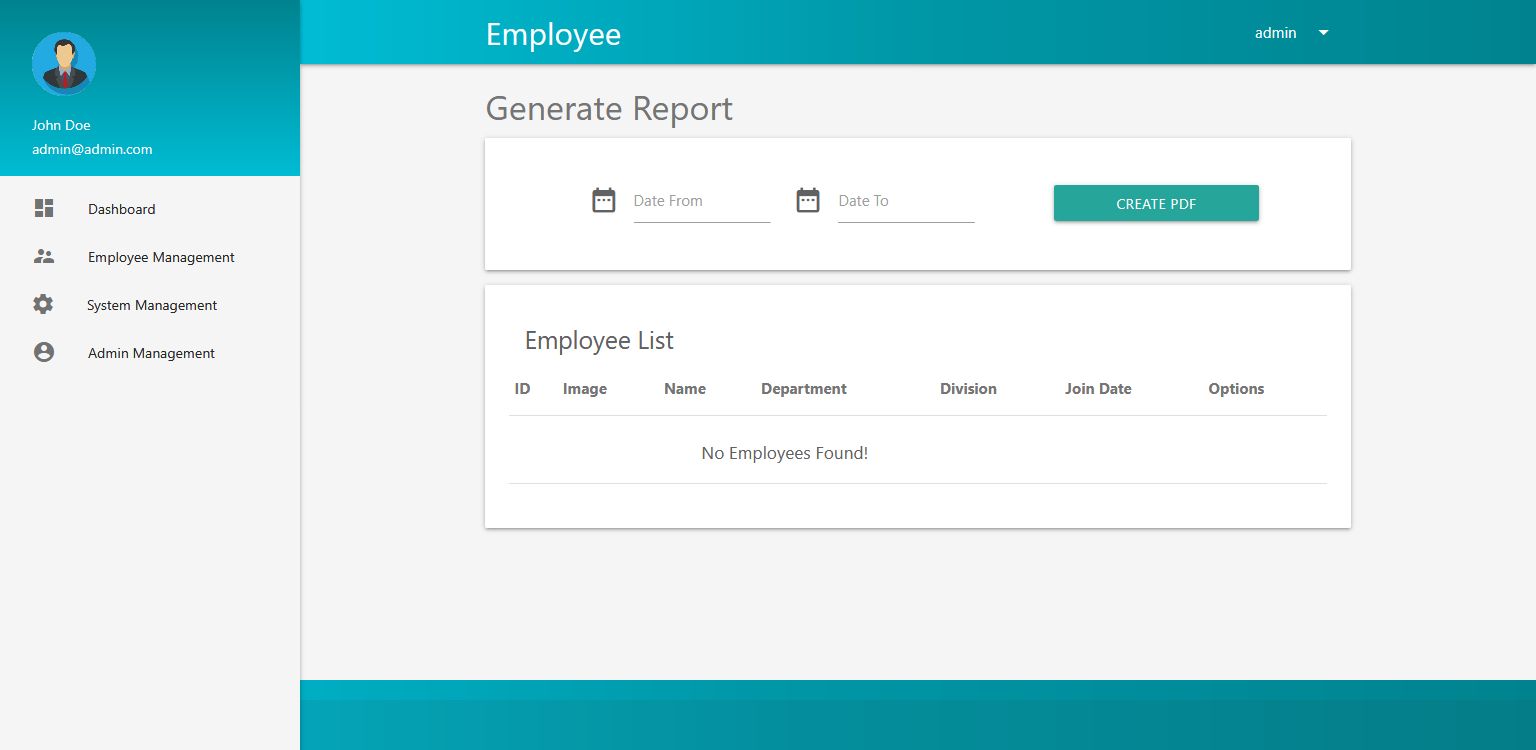
Task: Click the Admin Management account icon
Action: point(44,352)
